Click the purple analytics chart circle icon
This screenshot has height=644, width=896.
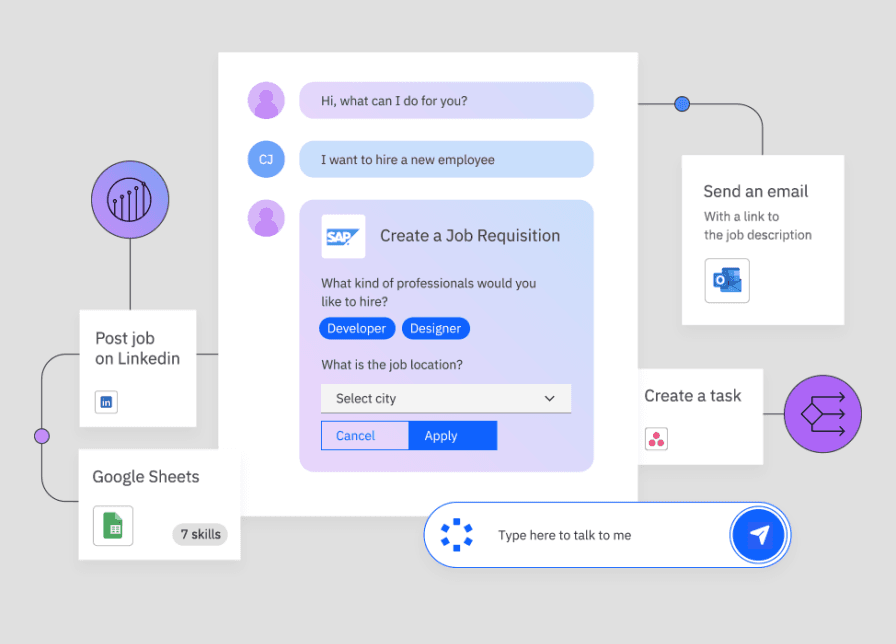point(130,200)
